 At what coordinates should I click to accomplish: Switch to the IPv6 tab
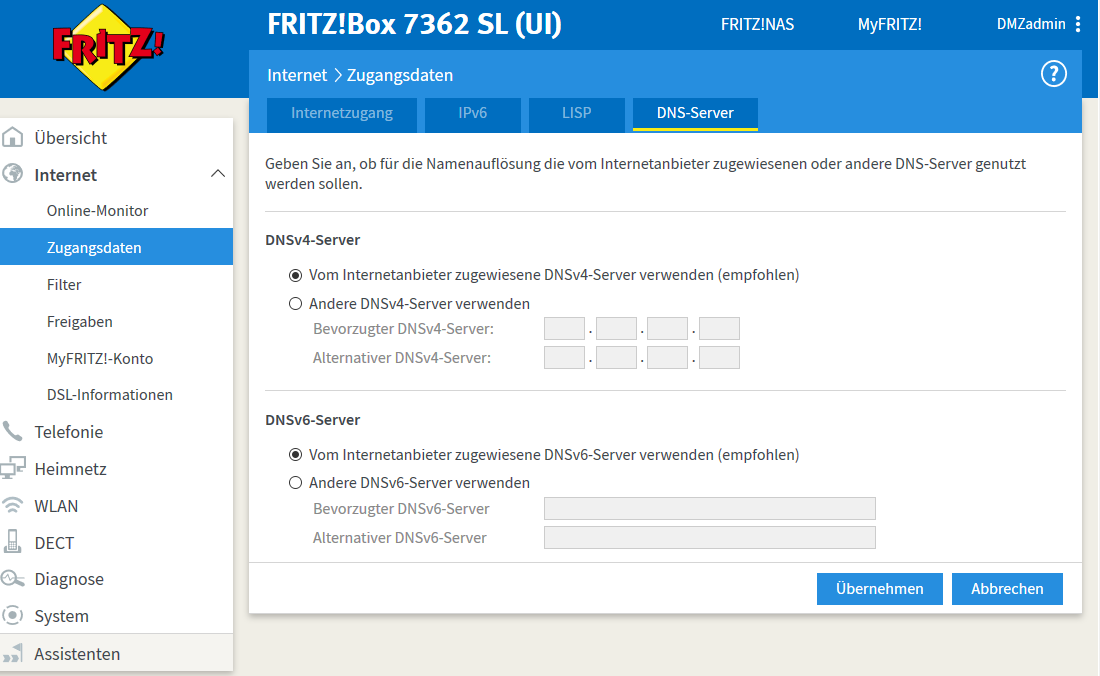(x=472, y=113)
